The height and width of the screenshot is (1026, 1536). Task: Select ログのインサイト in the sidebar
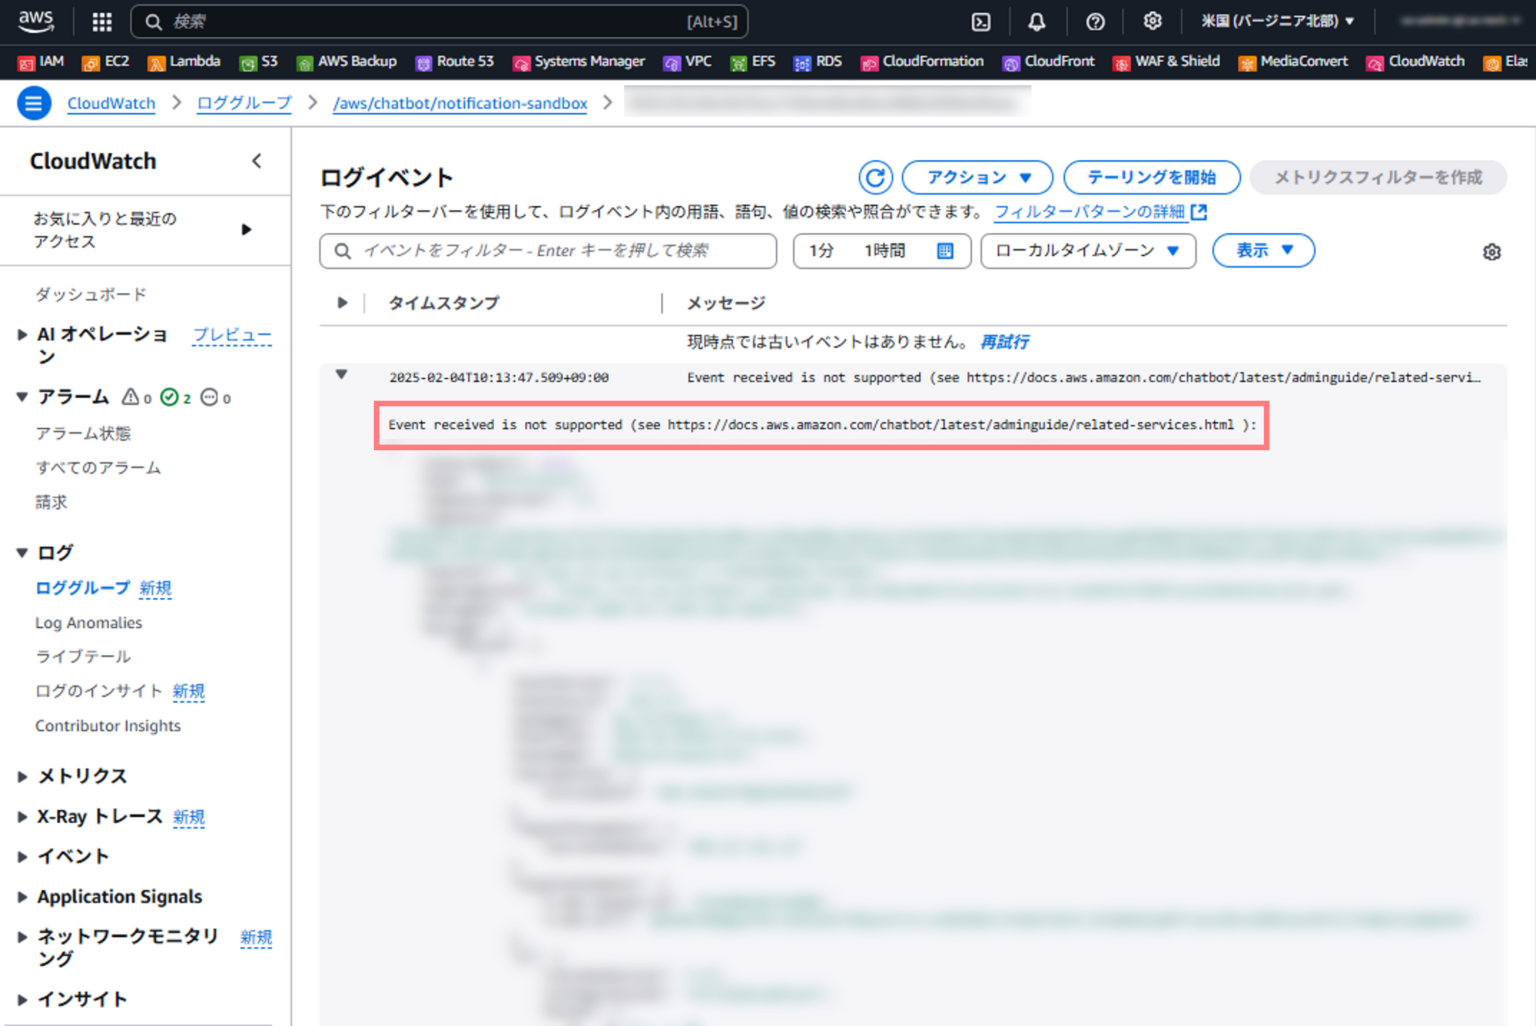click(98, 691)
